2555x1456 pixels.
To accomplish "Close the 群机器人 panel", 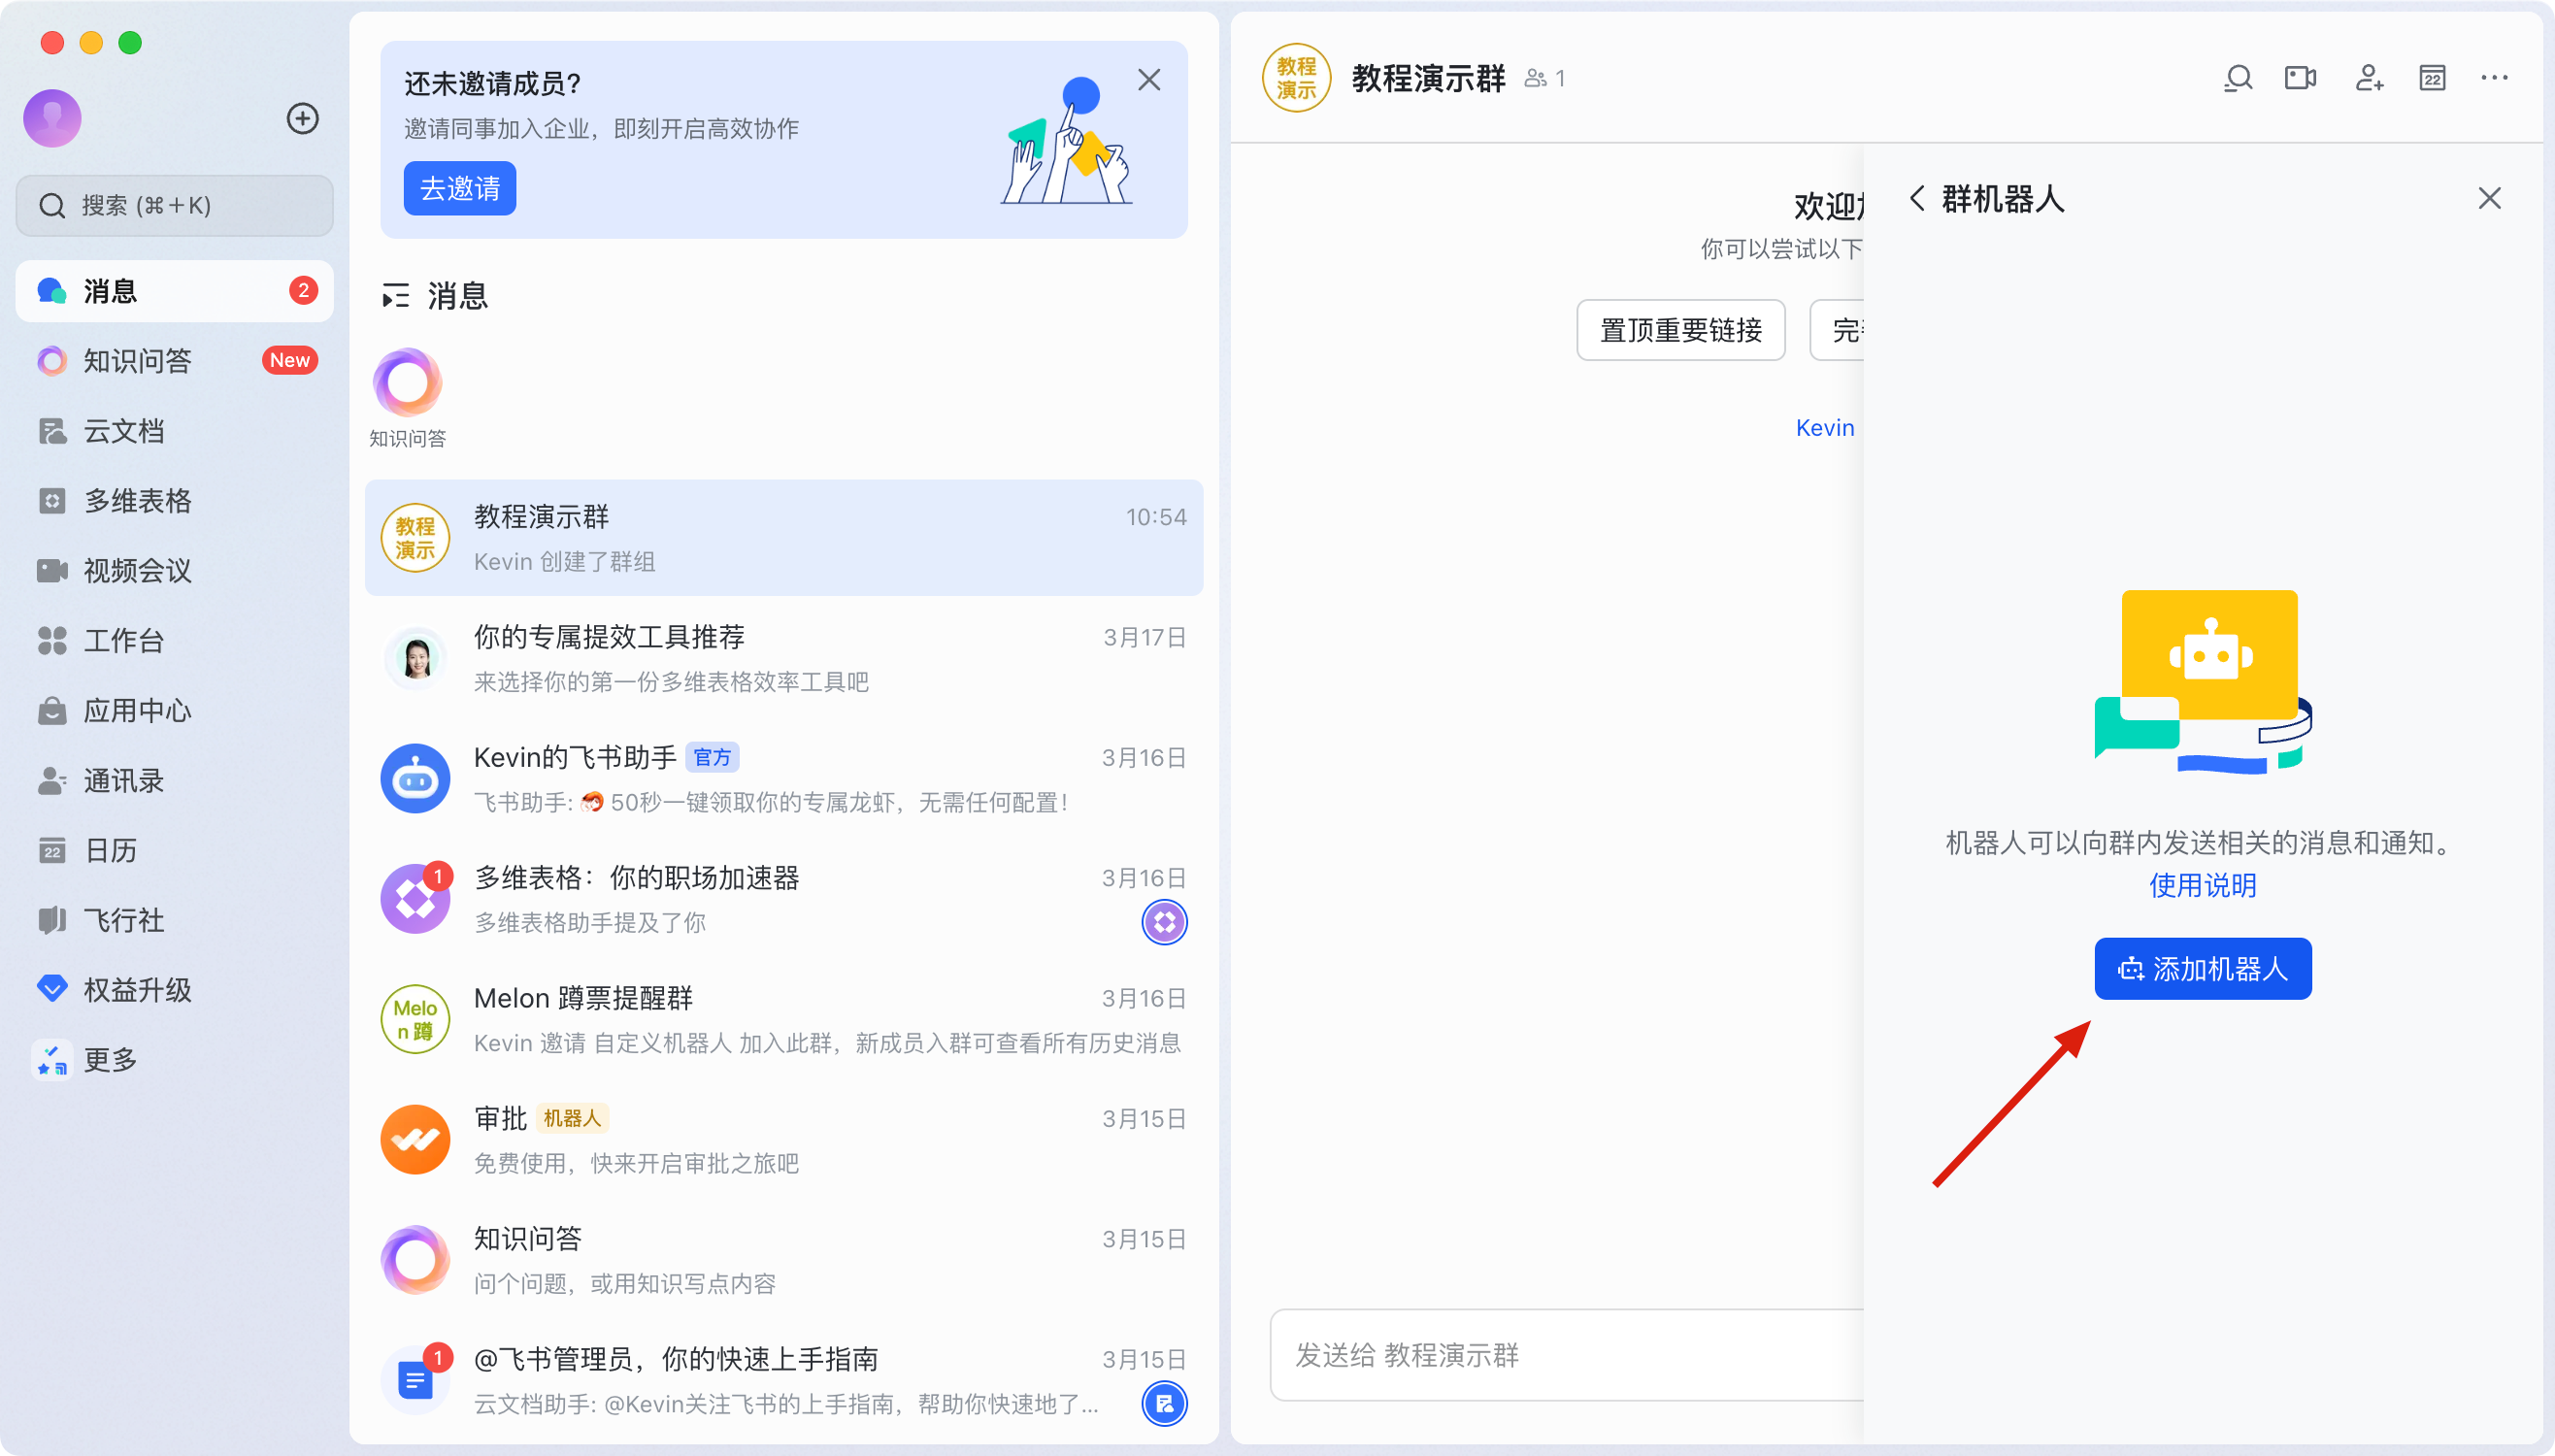I will click(x=2489, y=198).
